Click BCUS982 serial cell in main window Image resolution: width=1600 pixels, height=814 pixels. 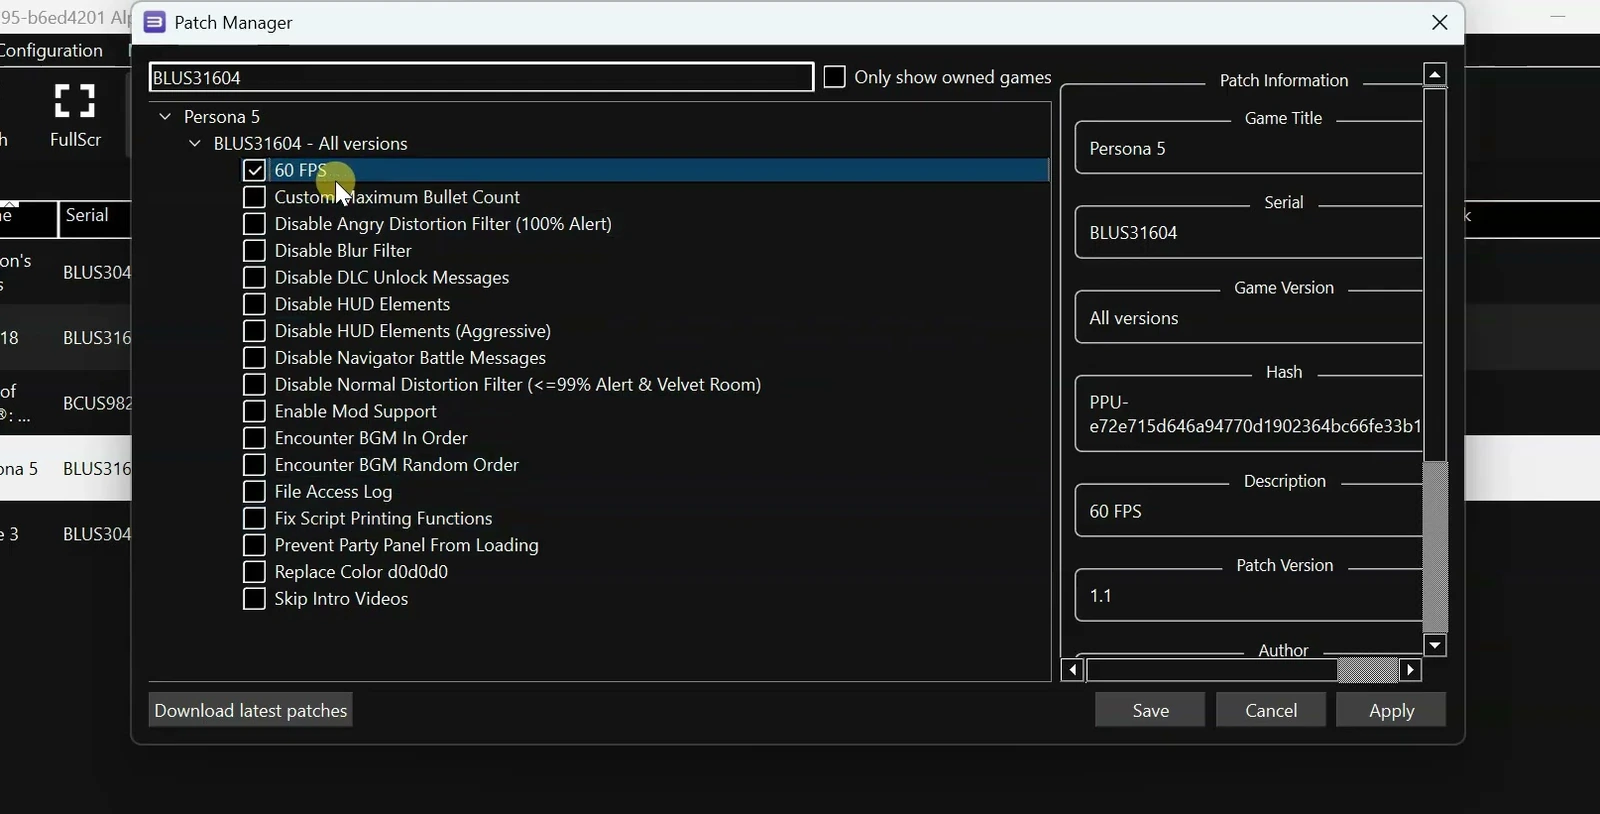pyautogui.click(x=96, y=403)
